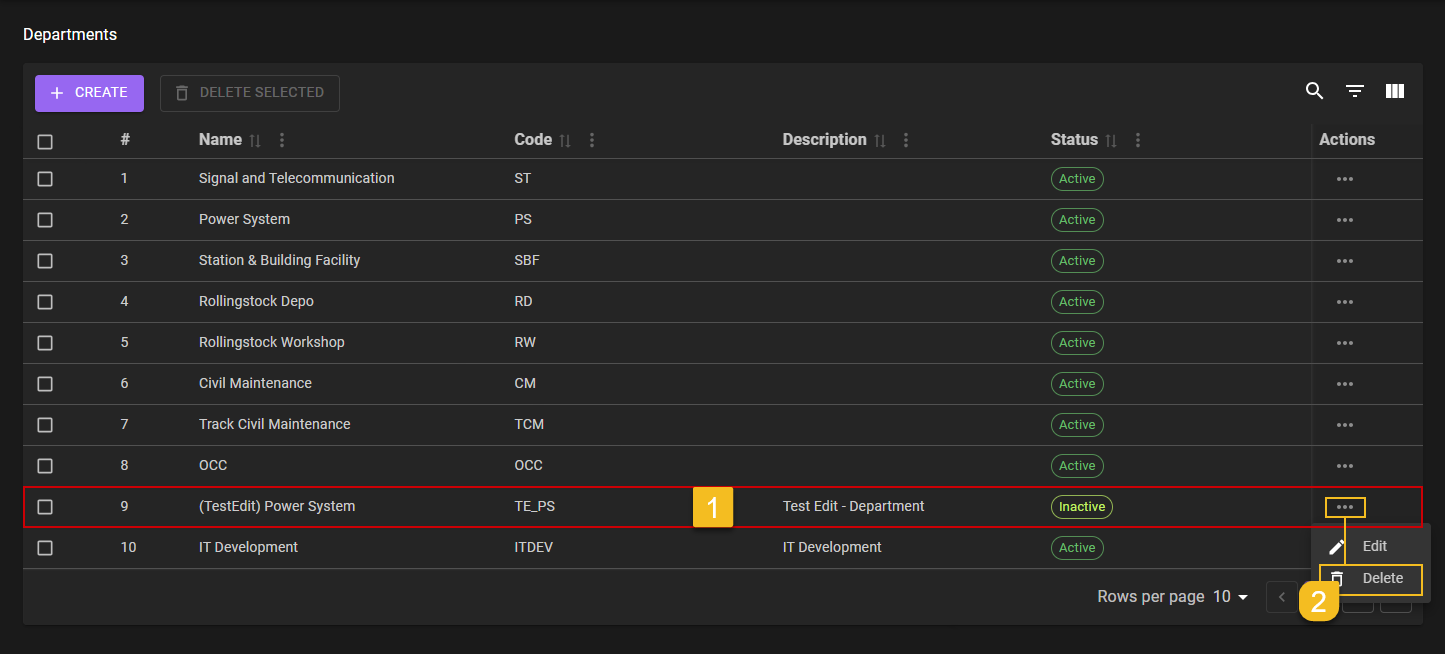This screenshot has height=654, width=1445.
Task: Choose Delete from the context menu
Action: (x=1382, y=578)
